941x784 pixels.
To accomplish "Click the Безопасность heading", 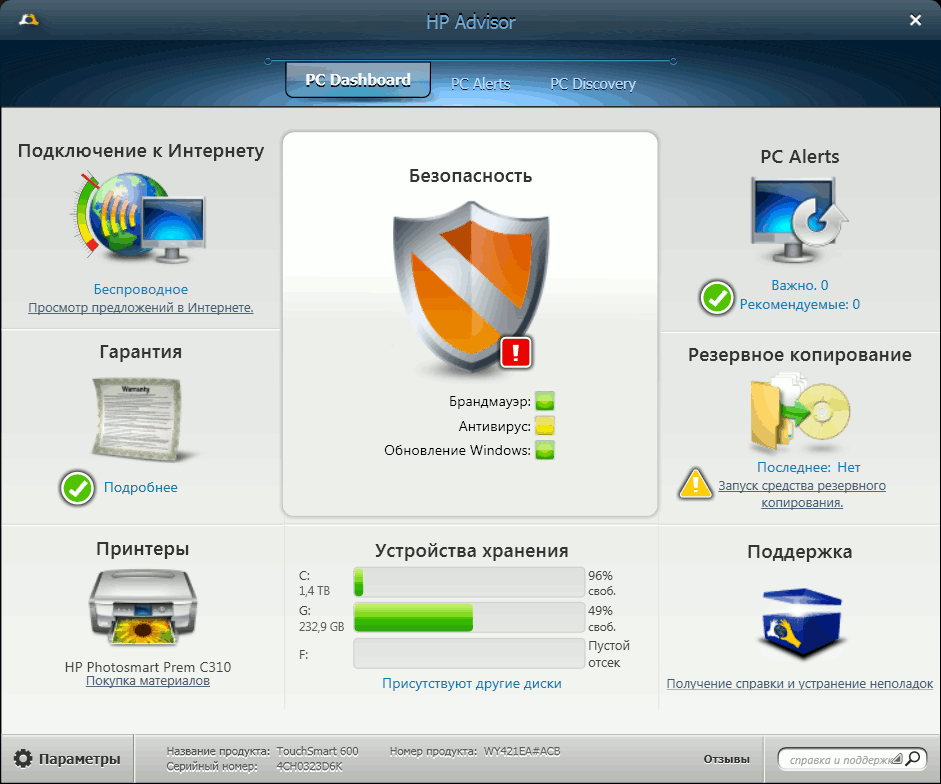I will 470,176.
